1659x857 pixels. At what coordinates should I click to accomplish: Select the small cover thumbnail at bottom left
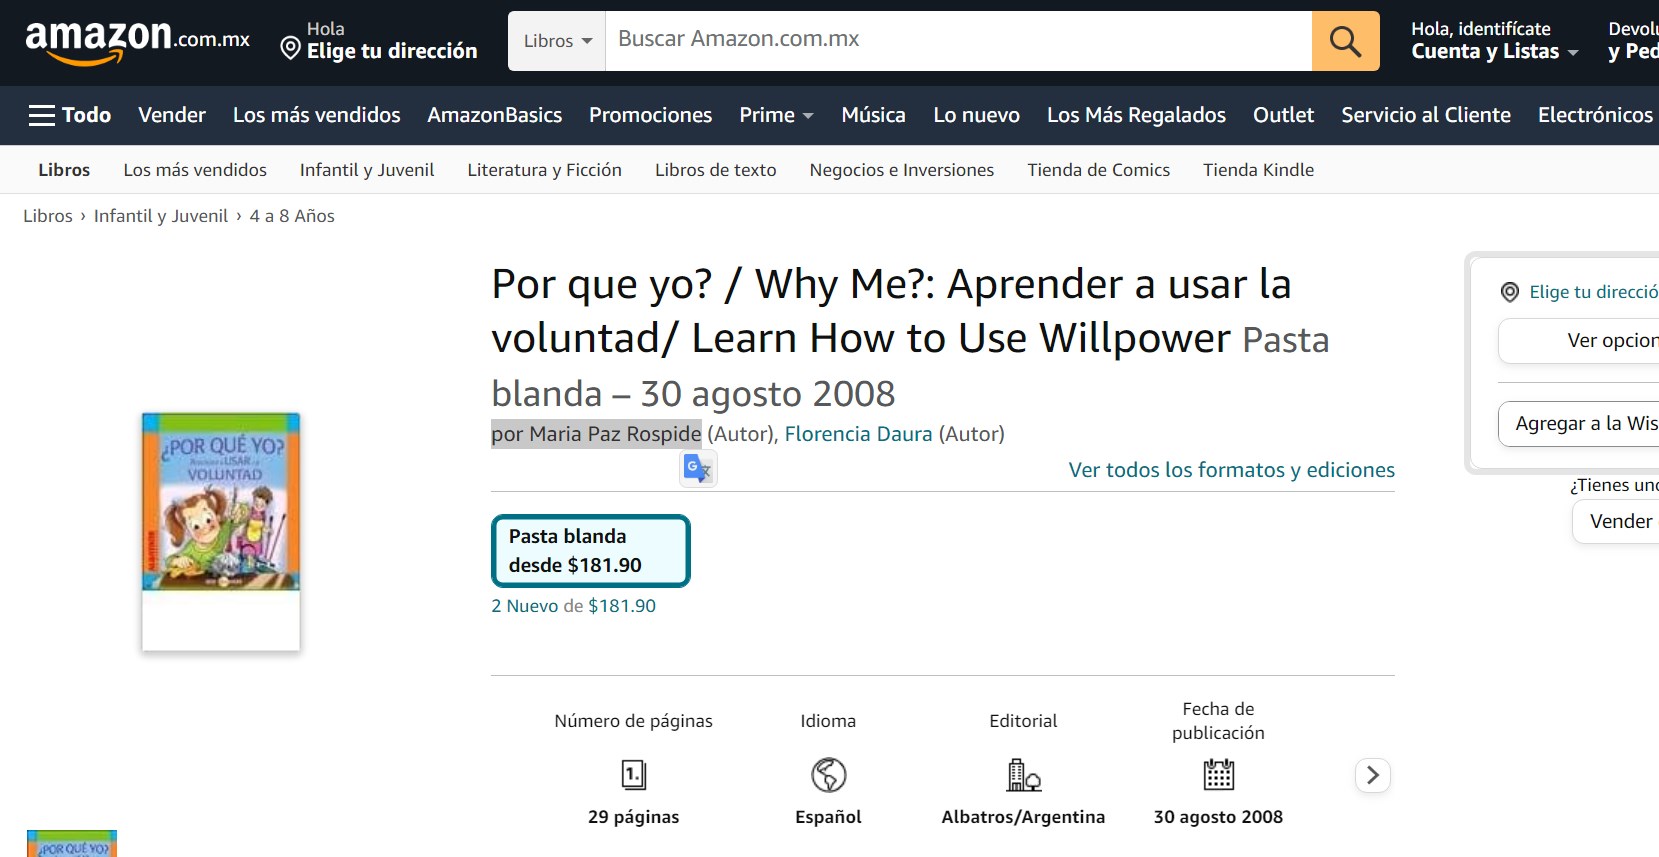coord(72,843)
